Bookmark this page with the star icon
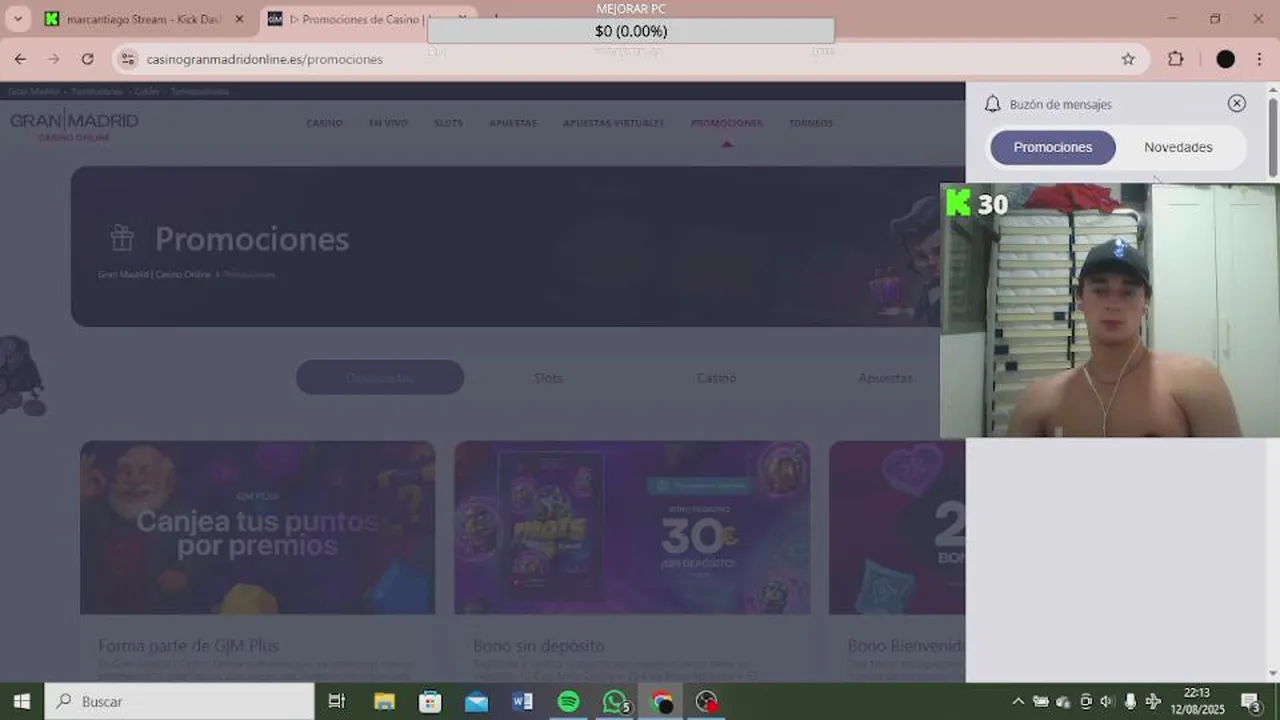 tap(1128, 59)
